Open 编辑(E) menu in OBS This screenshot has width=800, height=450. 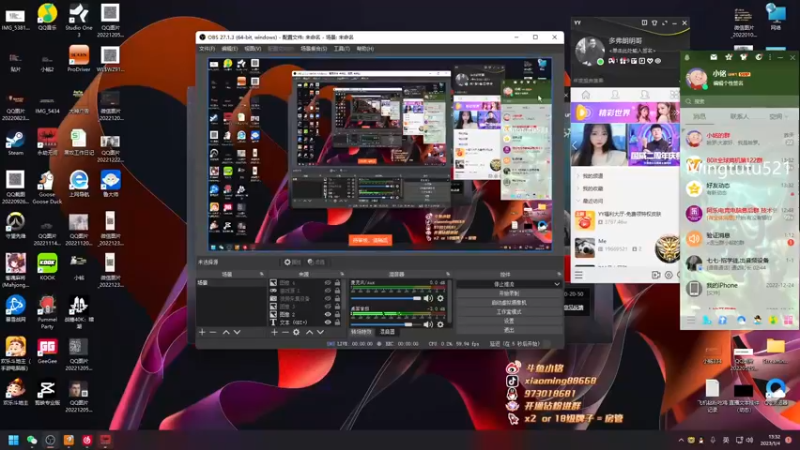[x=230, y=48]
